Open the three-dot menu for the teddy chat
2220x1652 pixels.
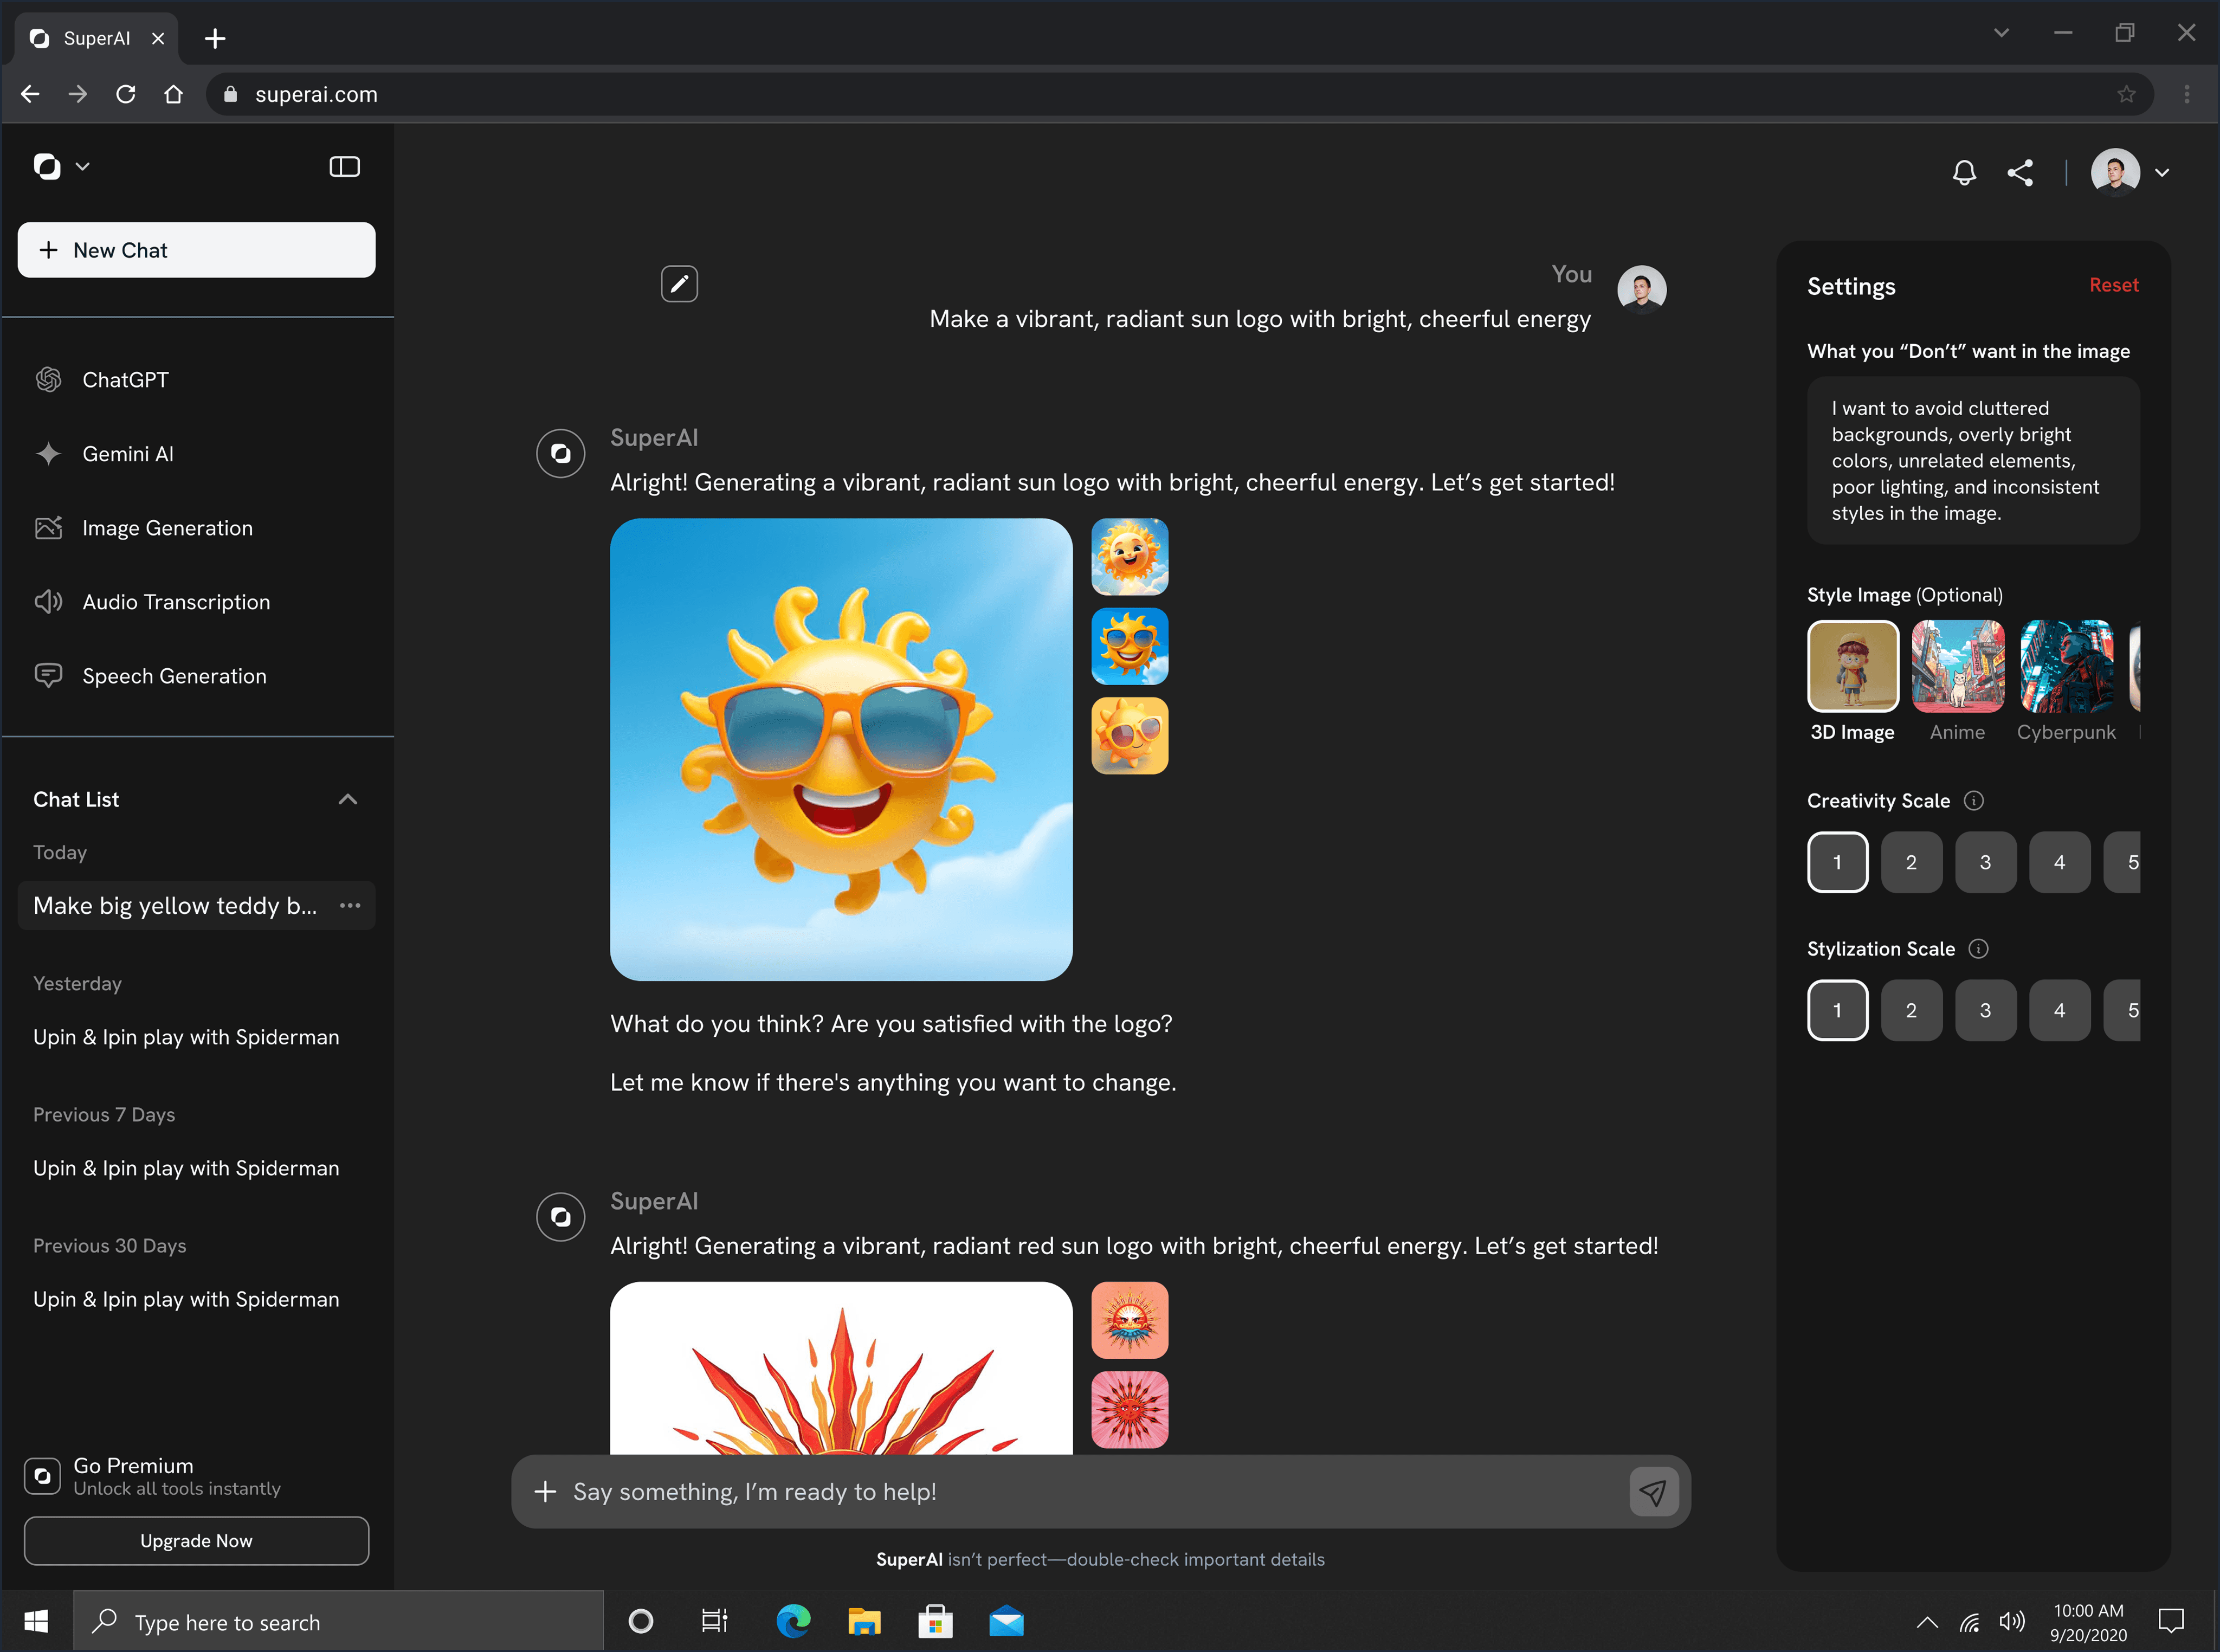pos(350,905)
